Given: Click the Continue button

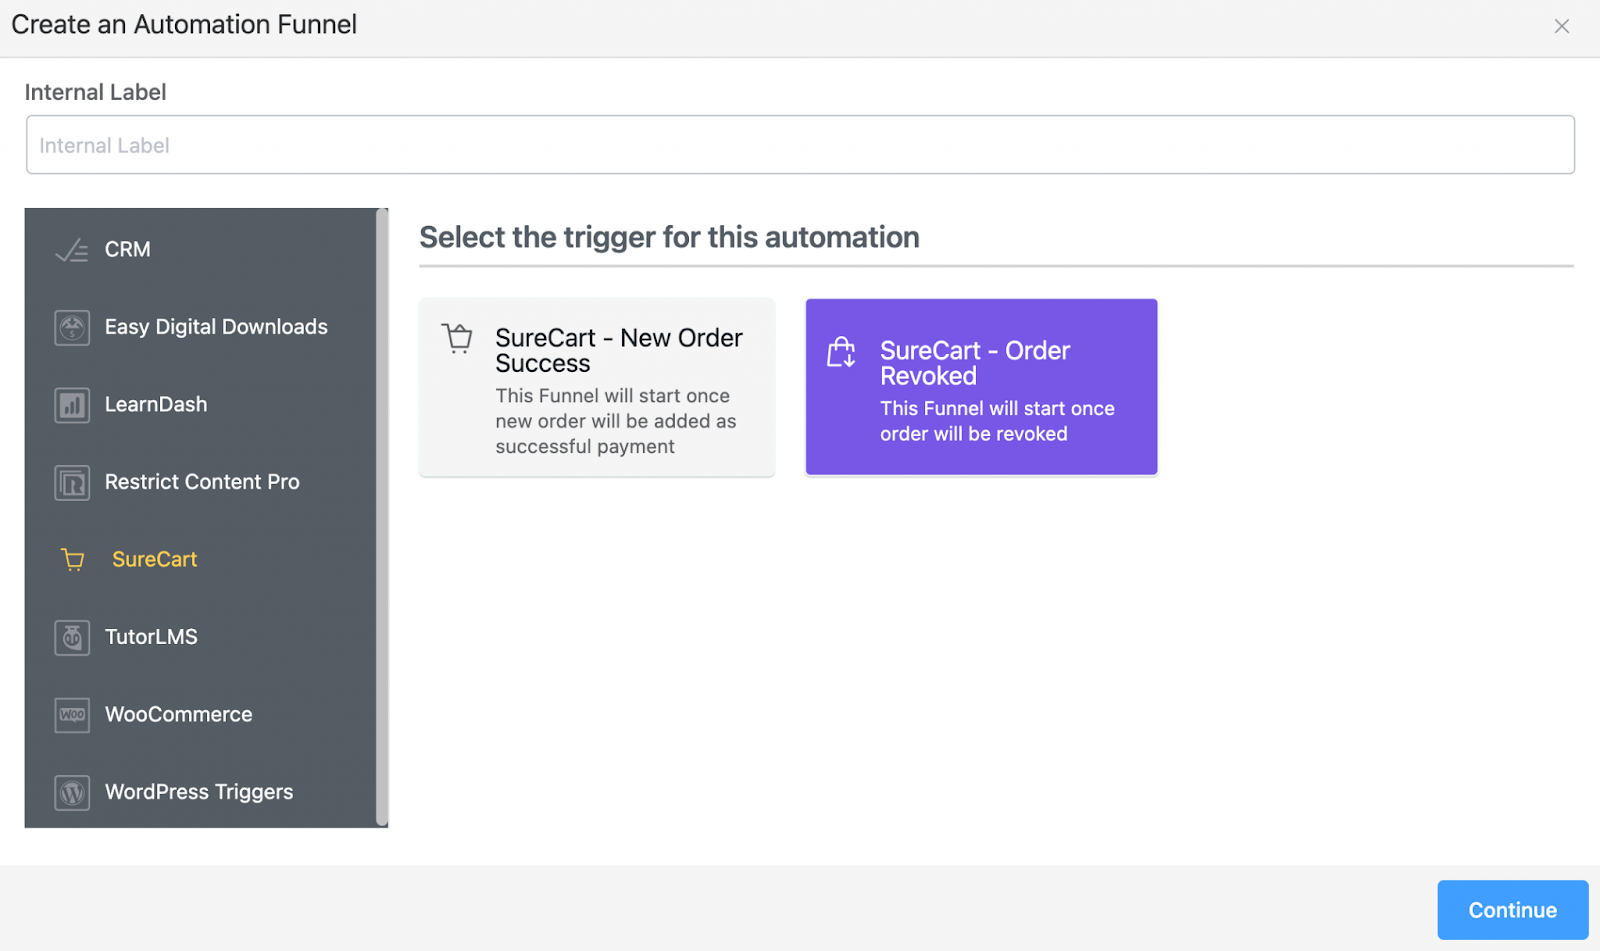Looking at the screenshot, I should [x=1512, y=910].
